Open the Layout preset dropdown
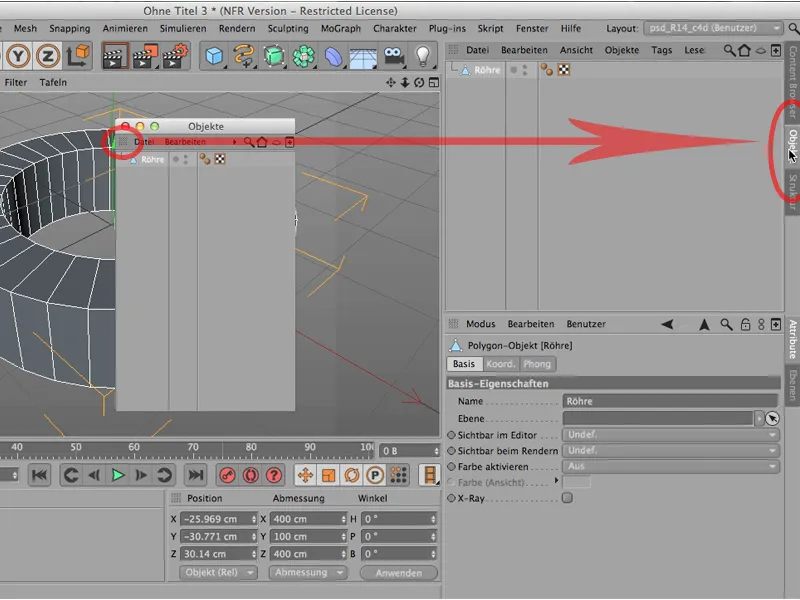This screenshot has width=800, height=600. [713, 28]
